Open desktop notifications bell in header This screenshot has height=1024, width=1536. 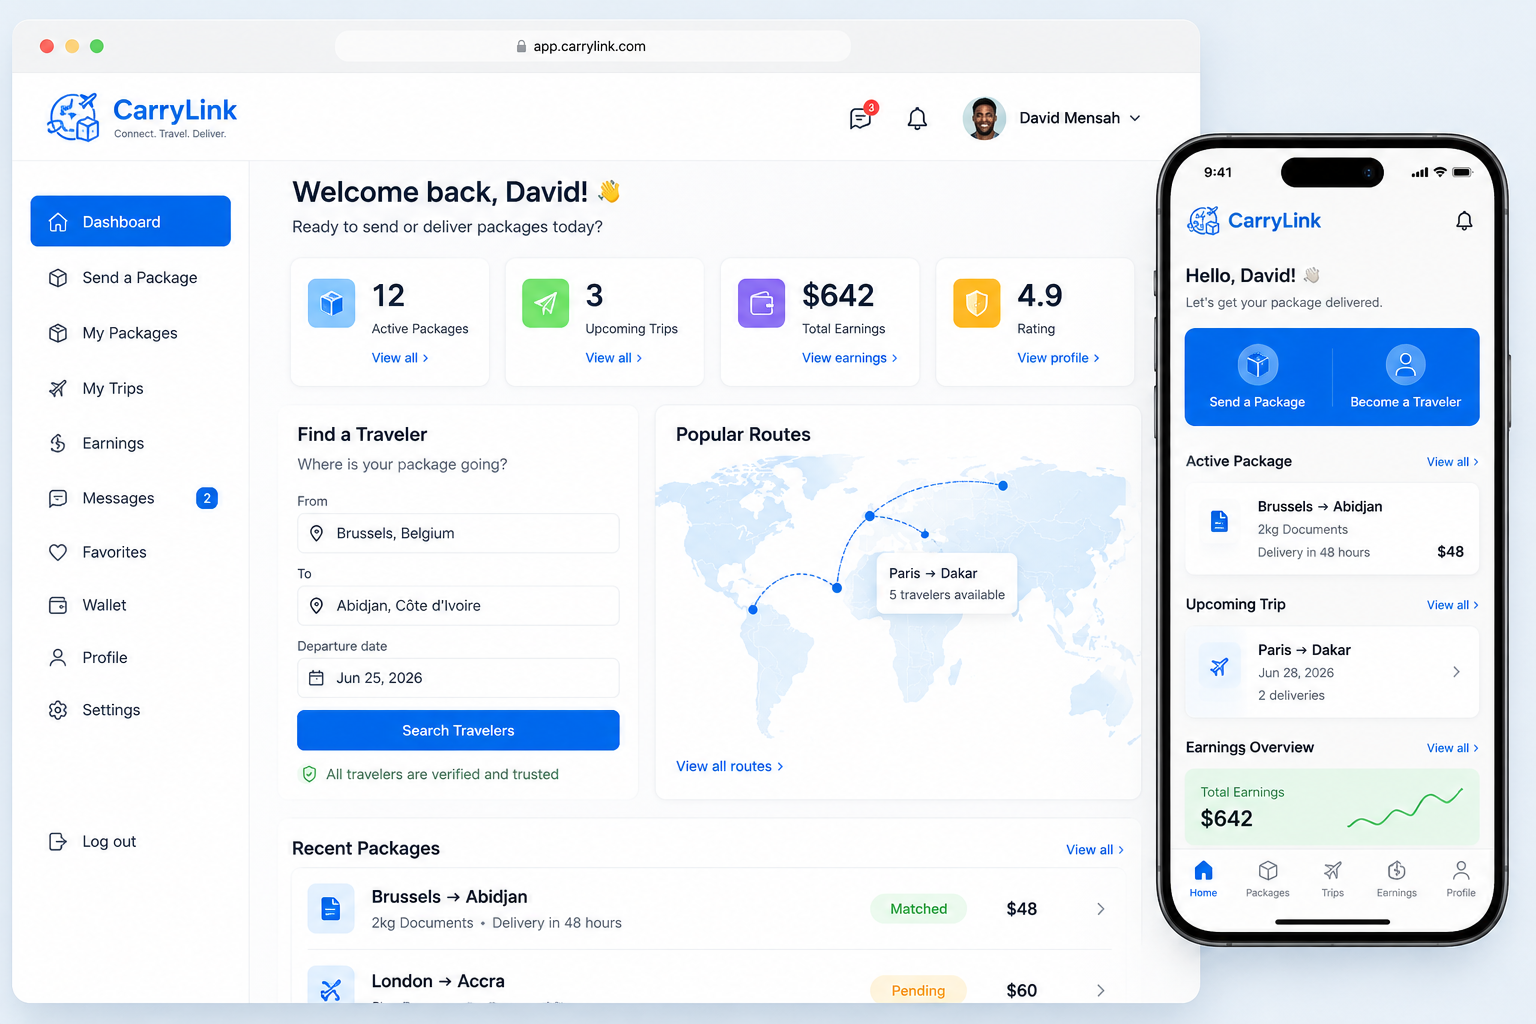click(x=917, y=119)
